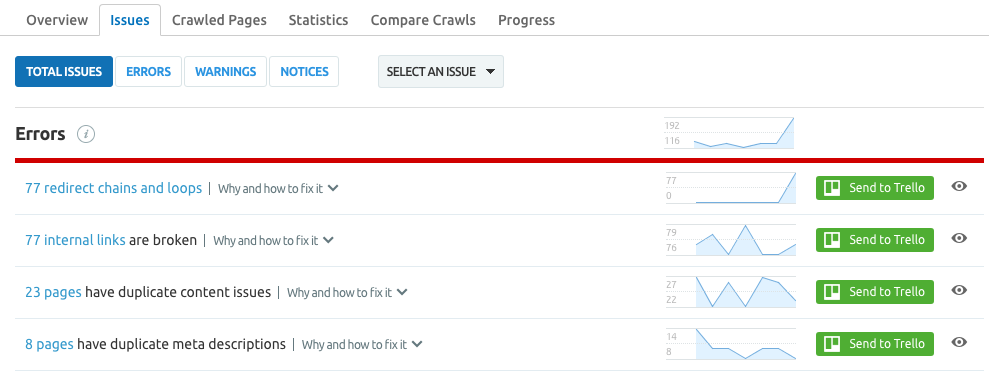The height and width of the screenshot is (378, 989).
Task: Open the 23 pages duplicate content link
Action: (x=53, y=292)
